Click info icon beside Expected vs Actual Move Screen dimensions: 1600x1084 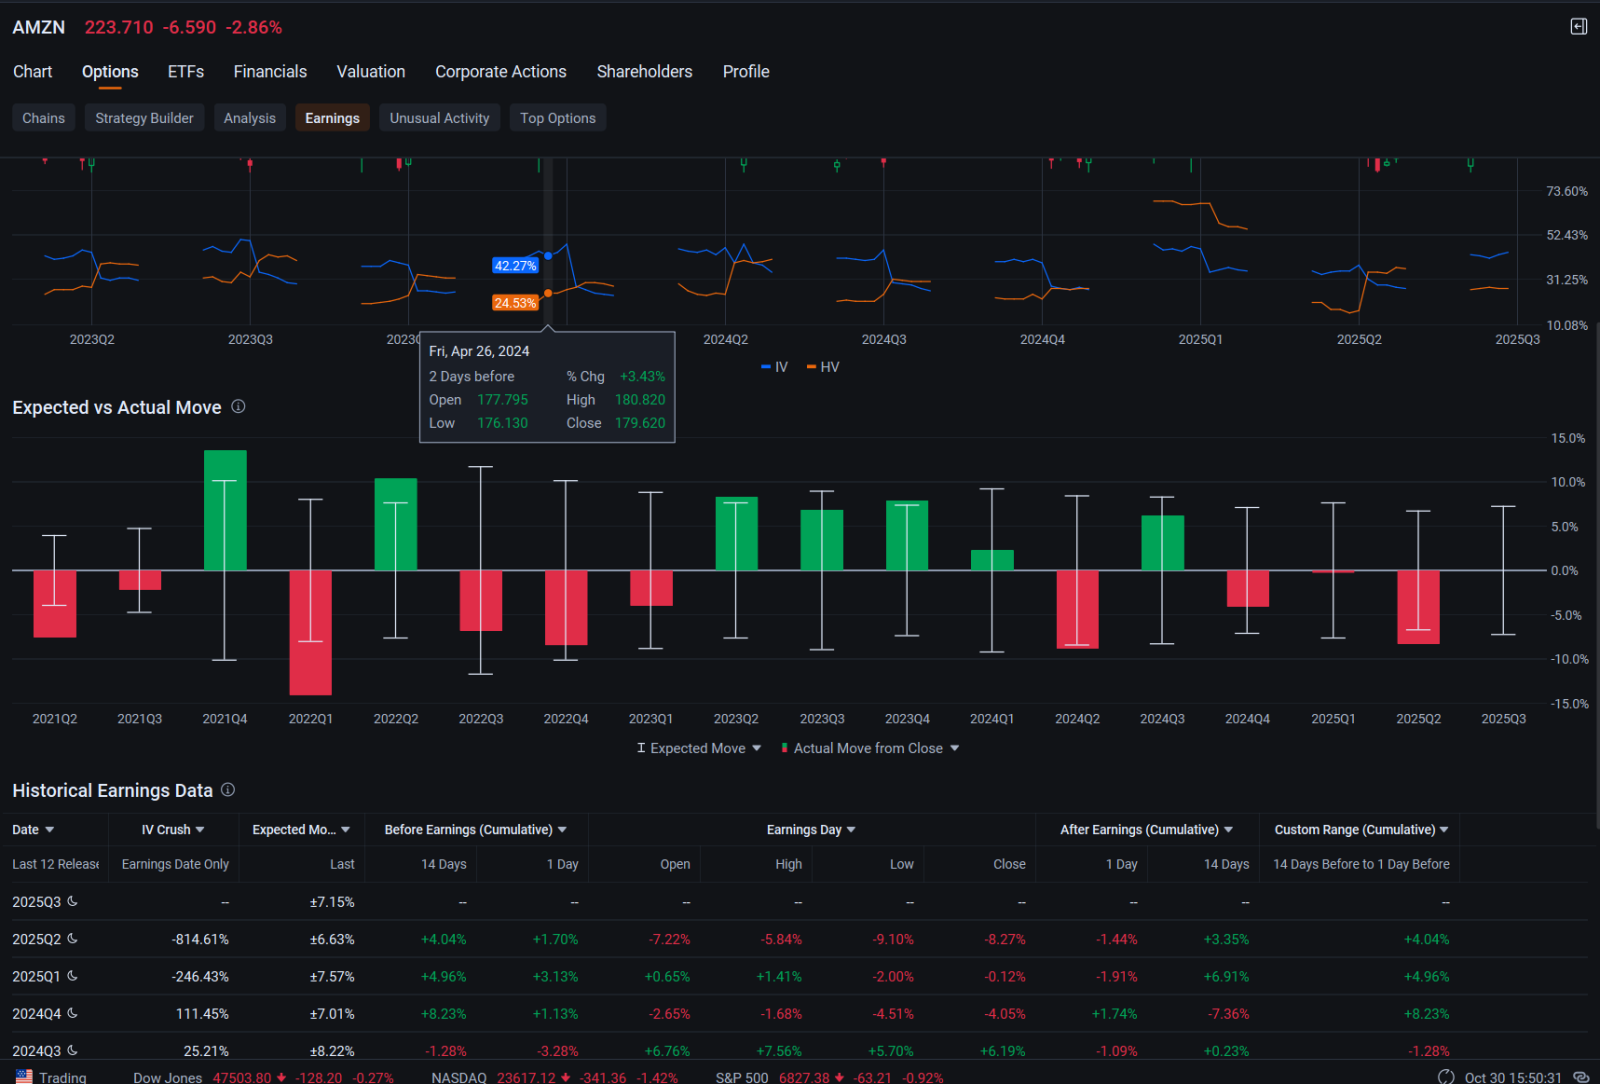coord(238,406)
